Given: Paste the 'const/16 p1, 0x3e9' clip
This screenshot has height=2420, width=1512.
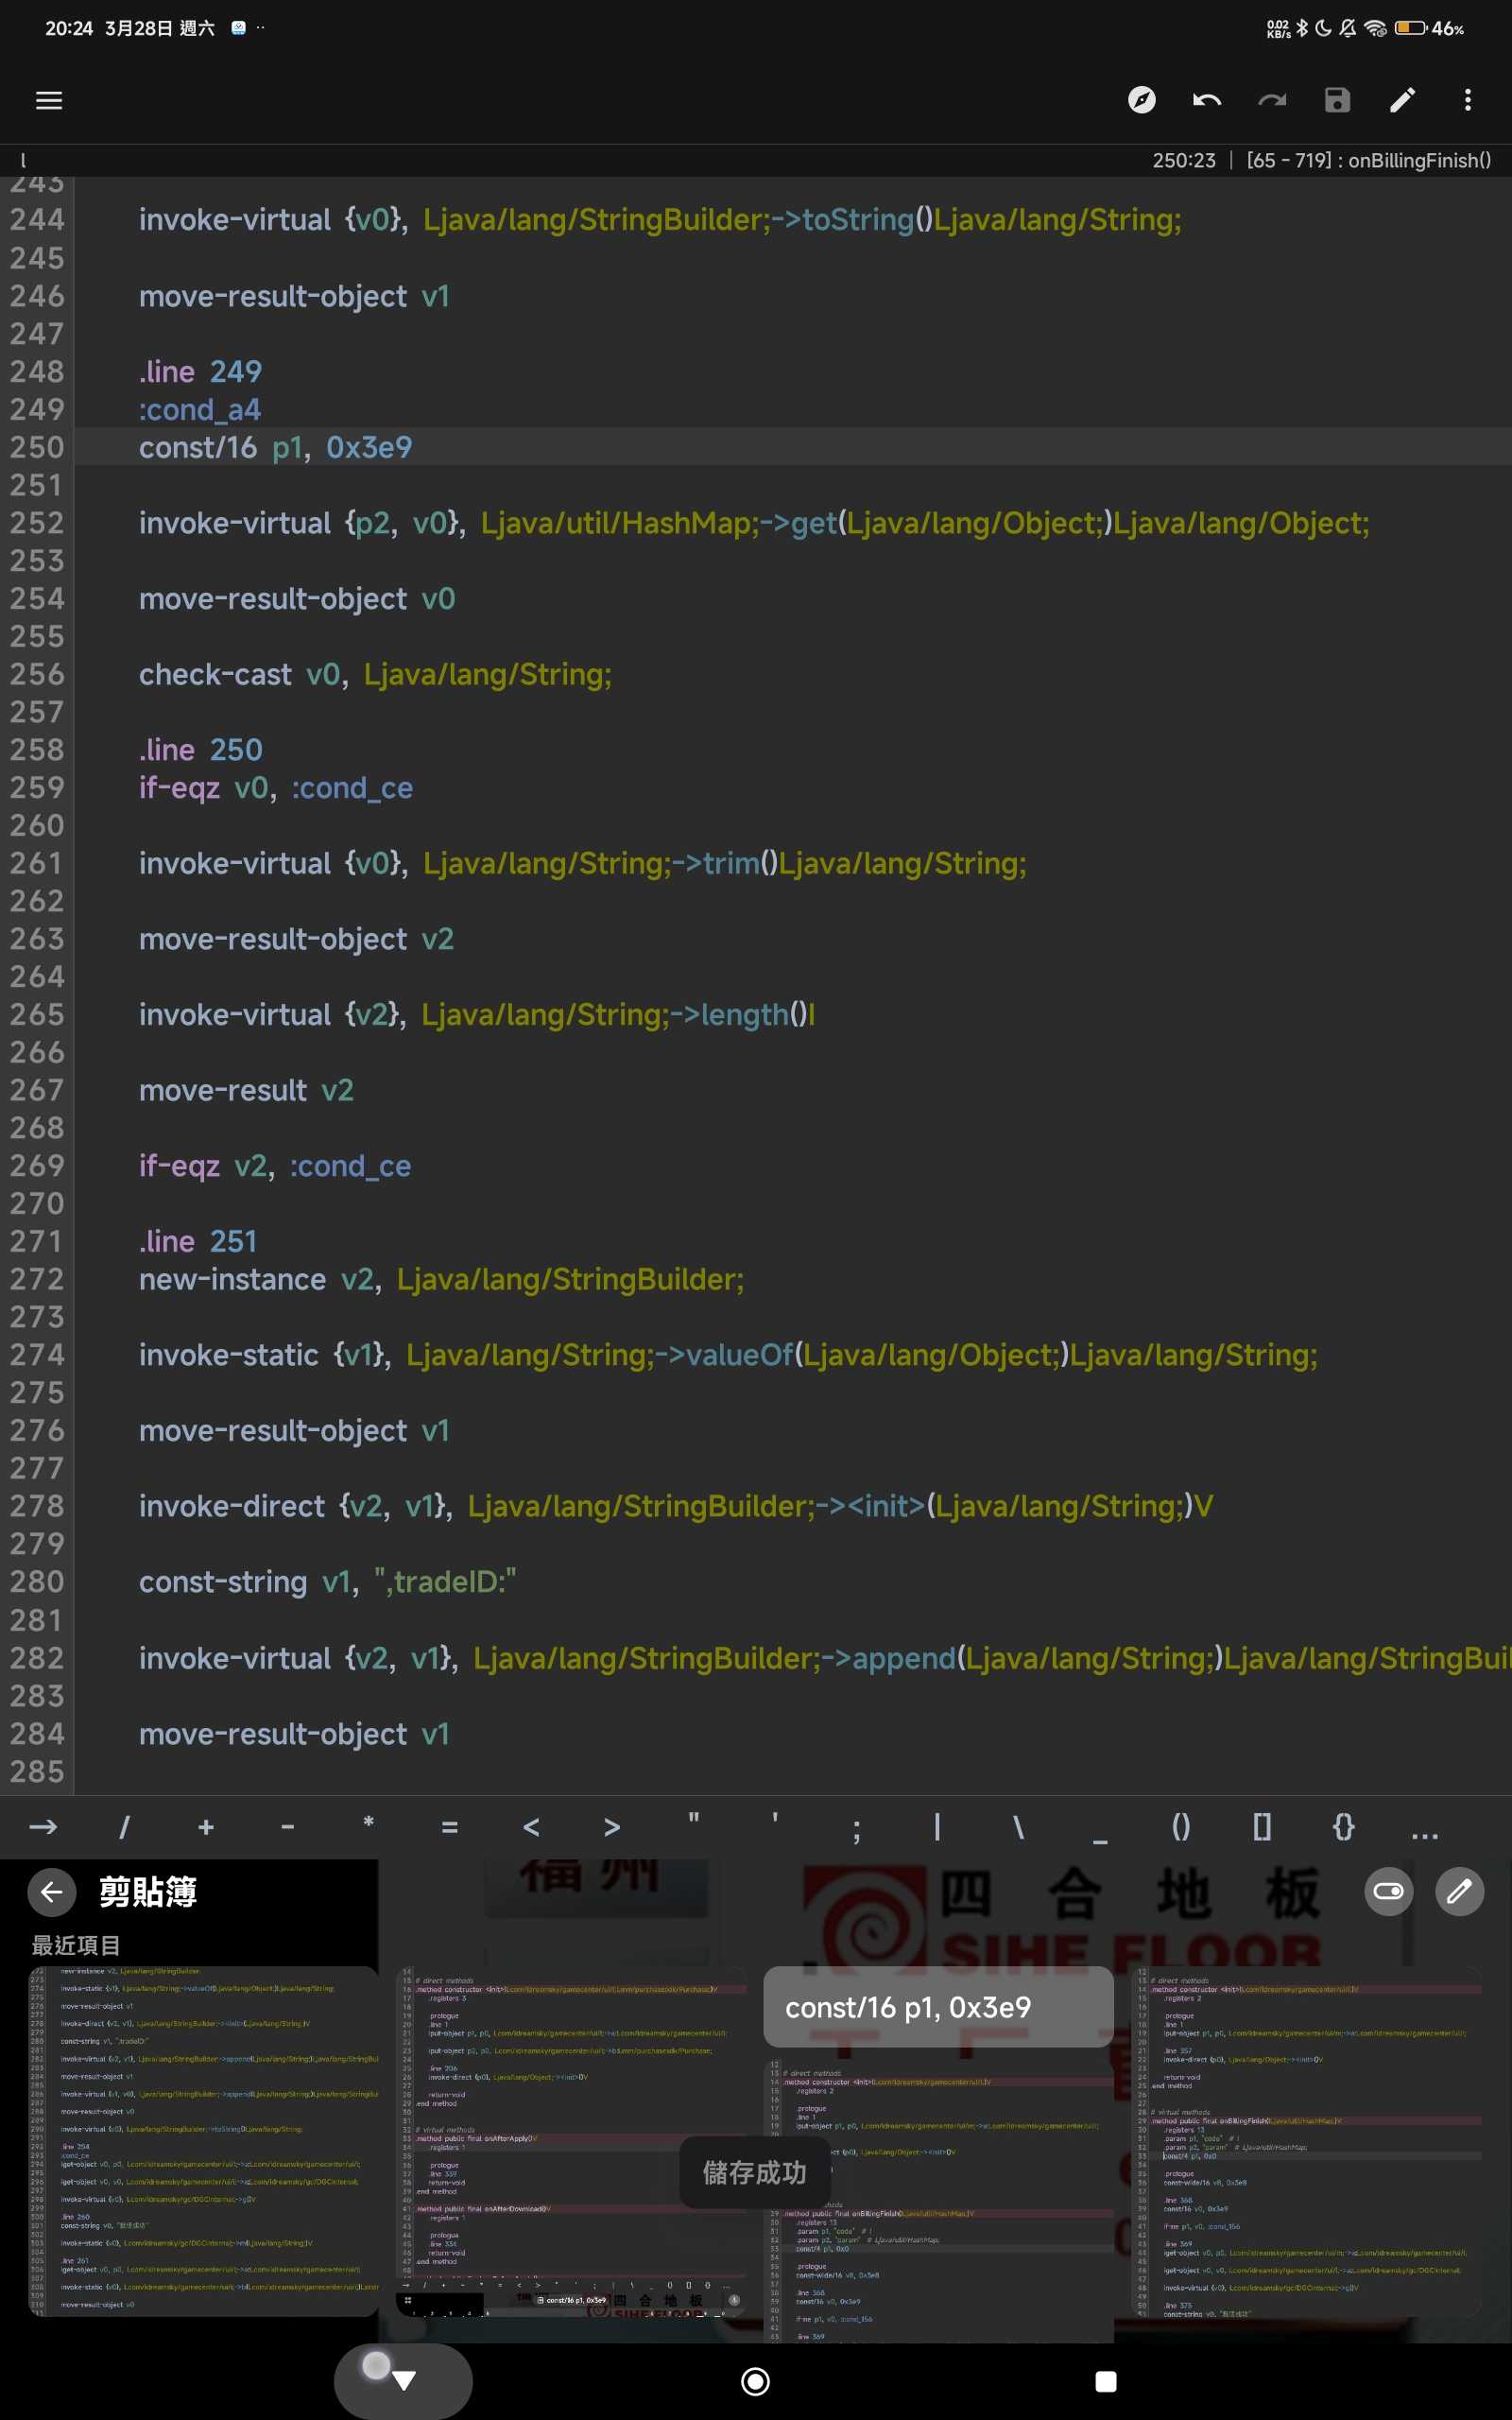Looking at the screenshot, I should [x=937, y=2007].
